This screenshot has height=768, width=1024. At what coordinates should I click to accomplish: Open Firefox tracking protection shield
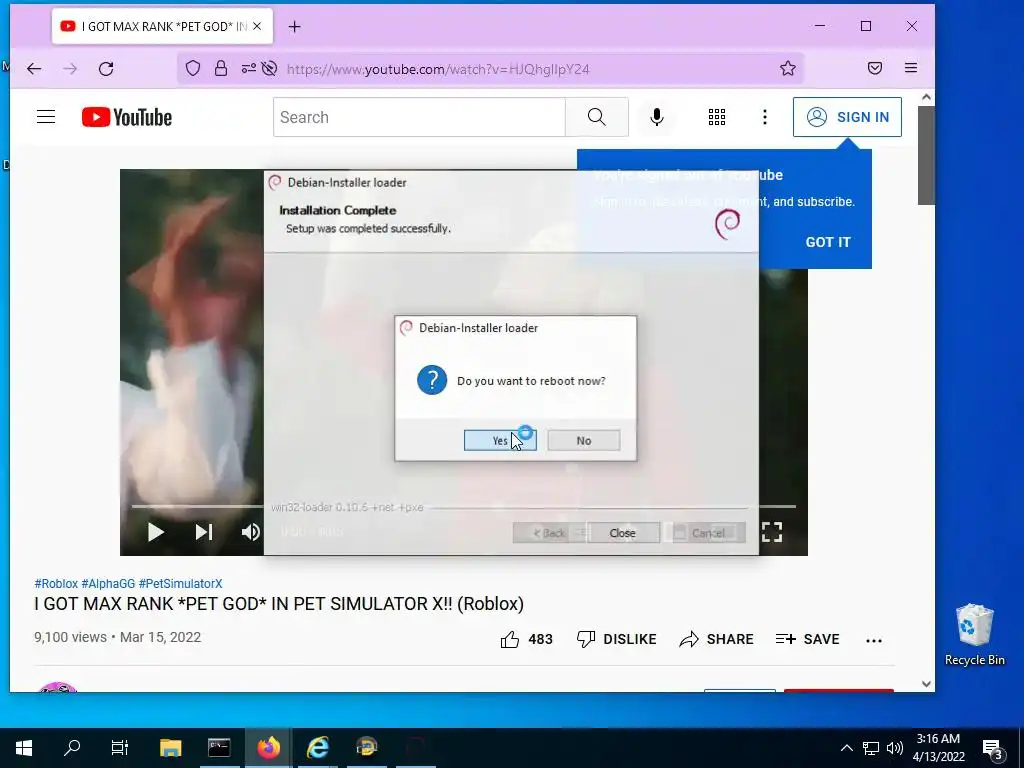click(193, 69)
